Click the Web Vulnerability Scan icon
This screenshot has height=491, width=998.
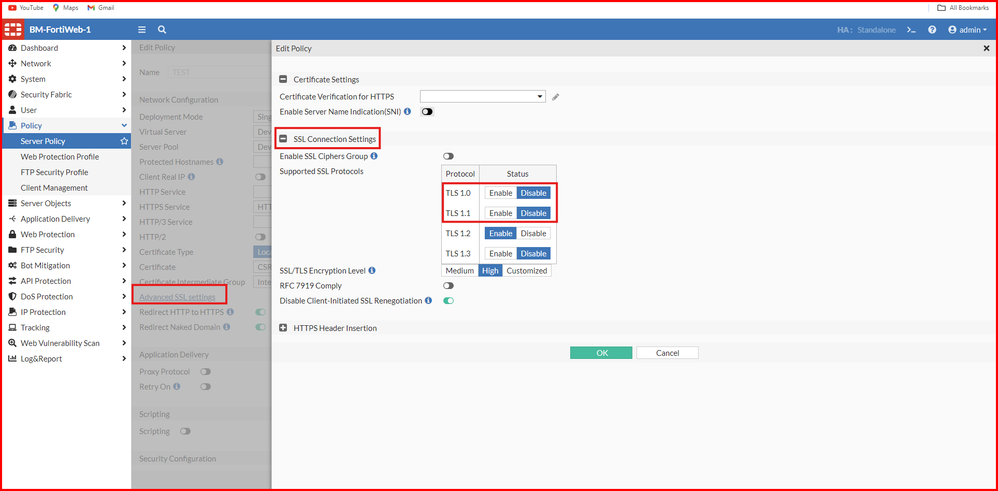point(12,343)
